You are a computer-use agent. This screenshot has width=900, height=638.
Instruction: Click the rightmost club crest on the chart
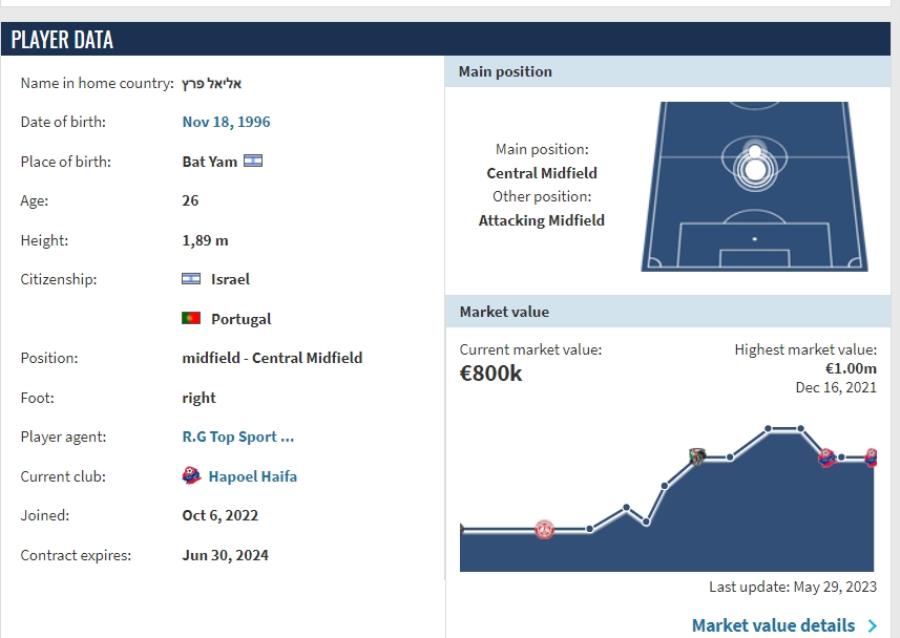point(872,458)
